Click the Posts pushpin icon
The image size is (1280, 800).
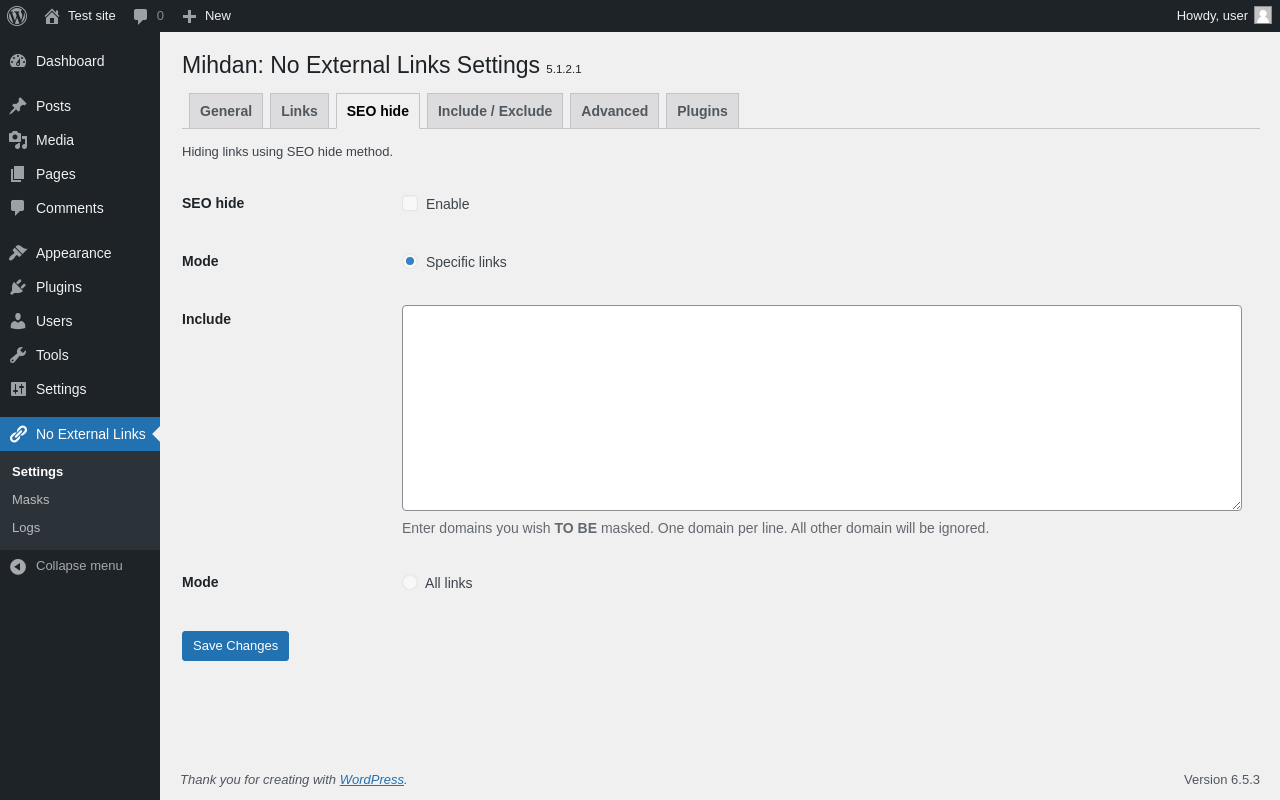pyautogui.click(x=18, y=106)
